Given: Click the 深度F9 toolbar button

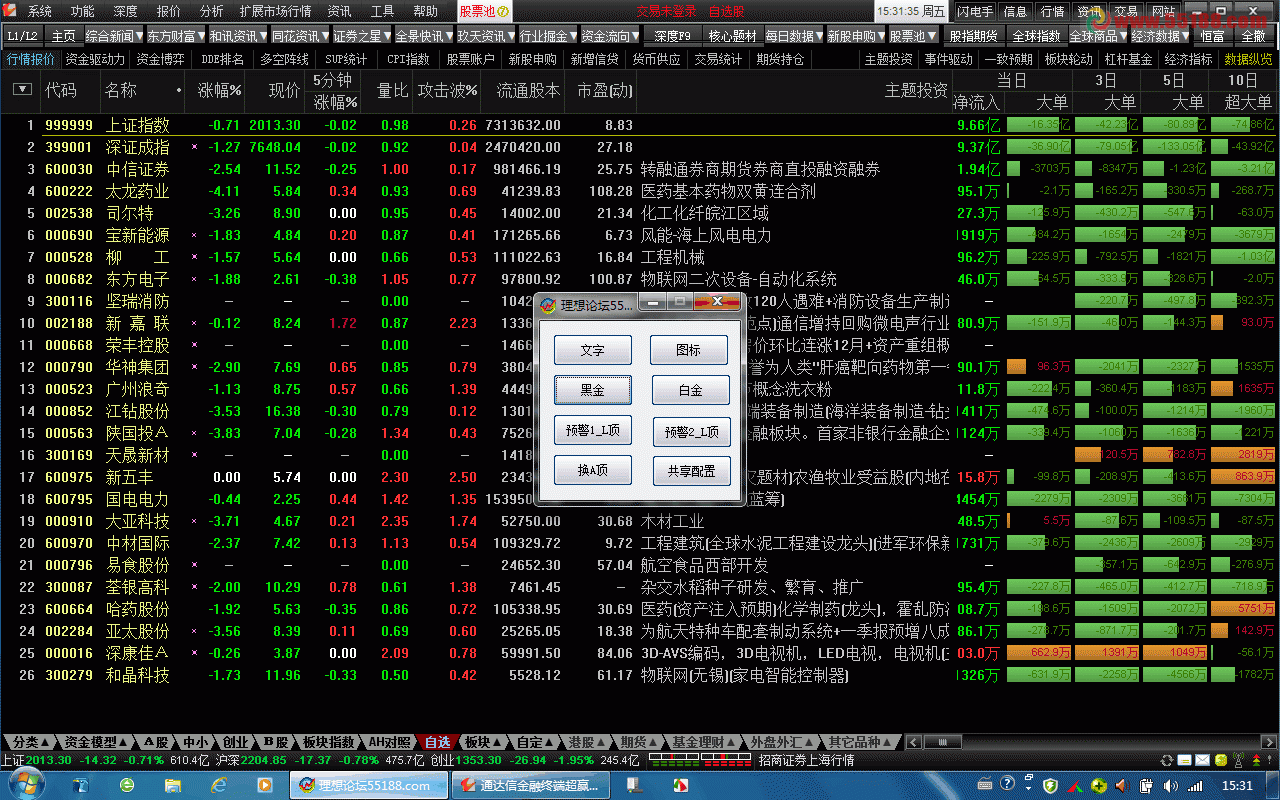Looking at the screenshot, I should (673, 36).
